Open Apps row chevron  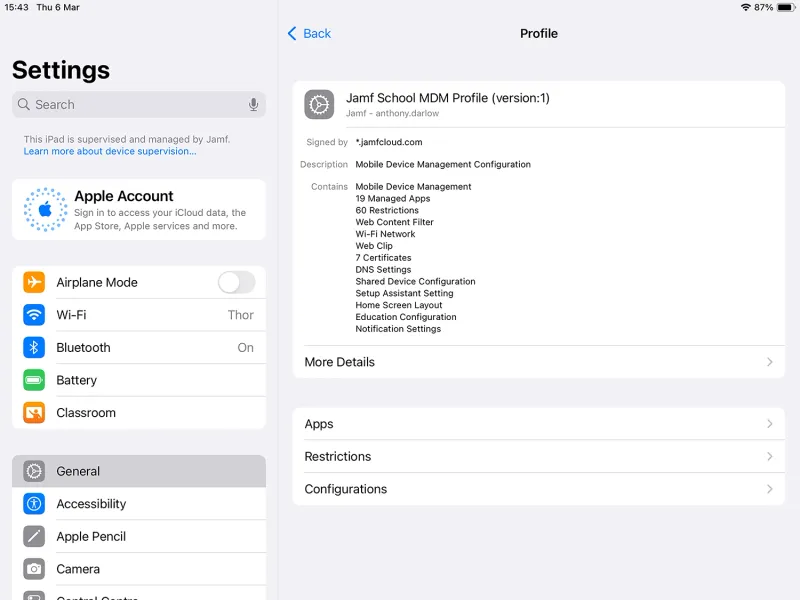point(769,424)
